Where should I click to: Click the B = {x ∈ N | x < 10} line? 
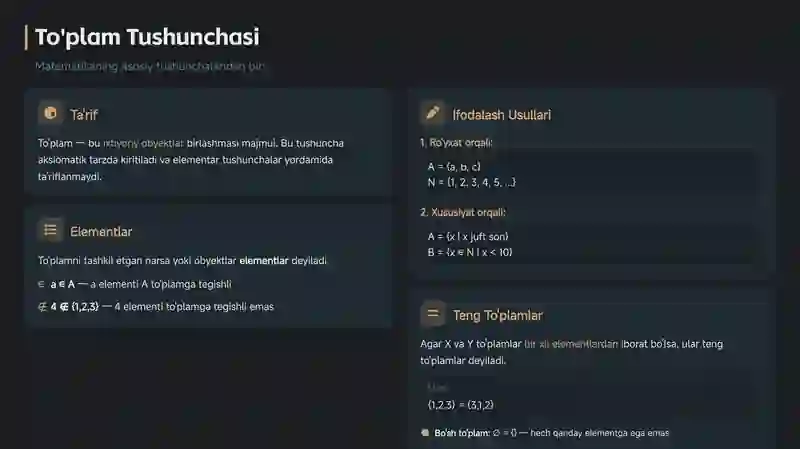click(x=470, y=252)
